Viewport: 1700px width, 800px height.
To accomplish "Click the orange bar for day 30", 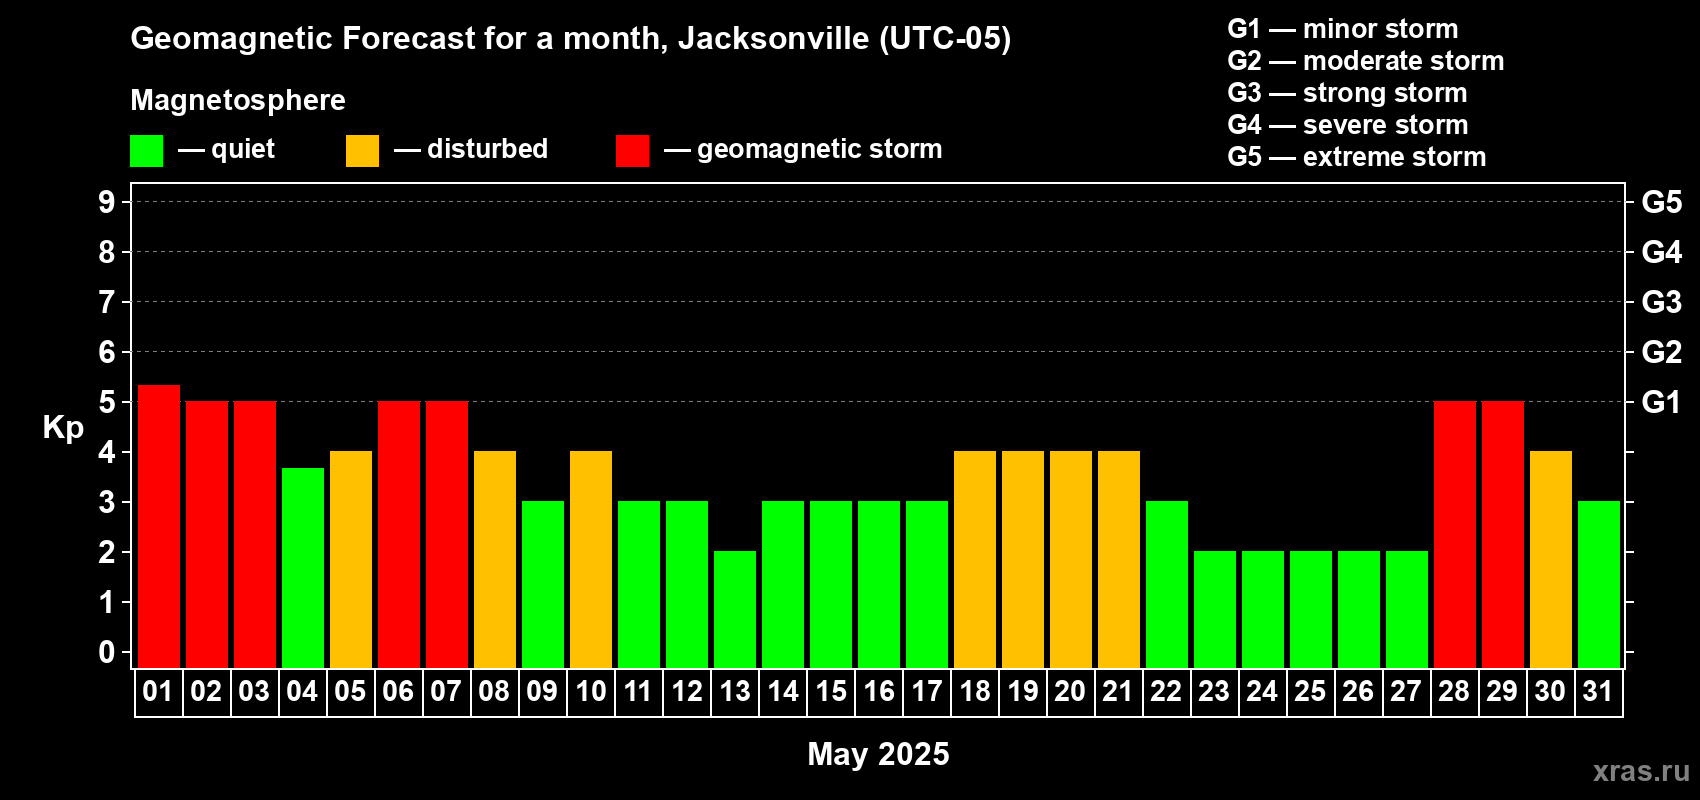I will tap(1551, 560).
